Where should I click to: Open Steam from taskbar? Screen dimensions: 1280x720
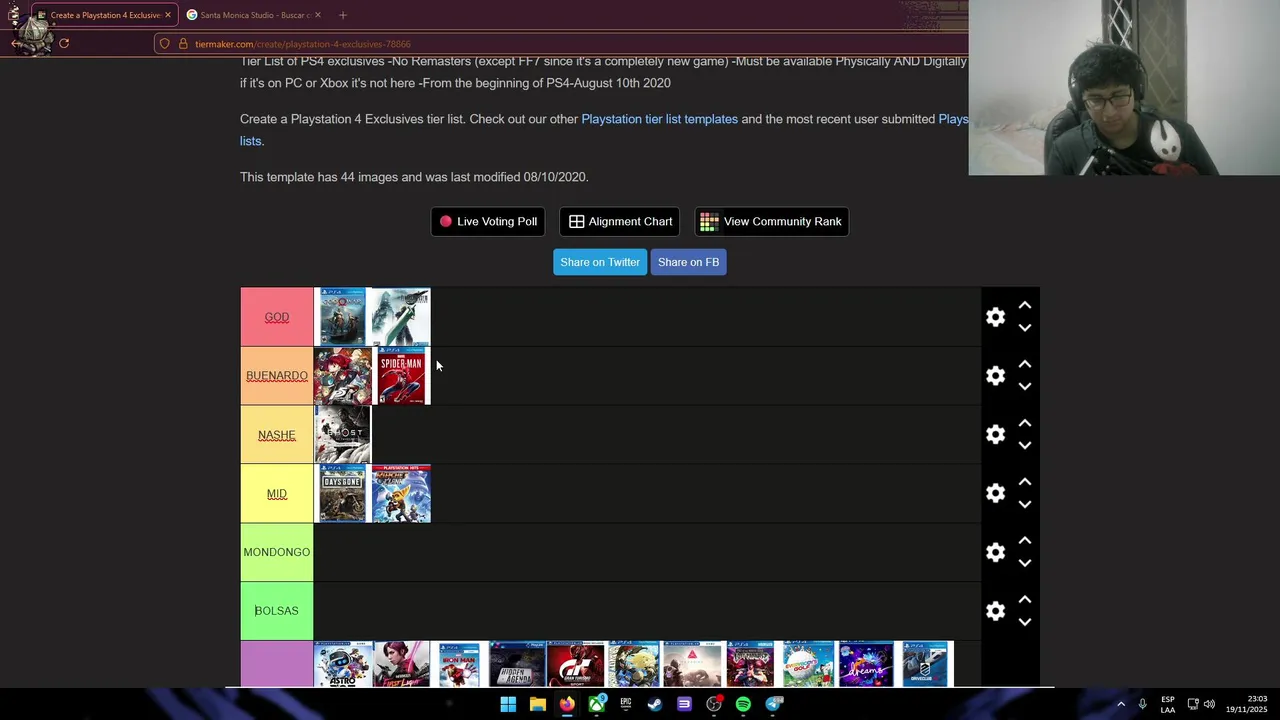pos(655,704)
